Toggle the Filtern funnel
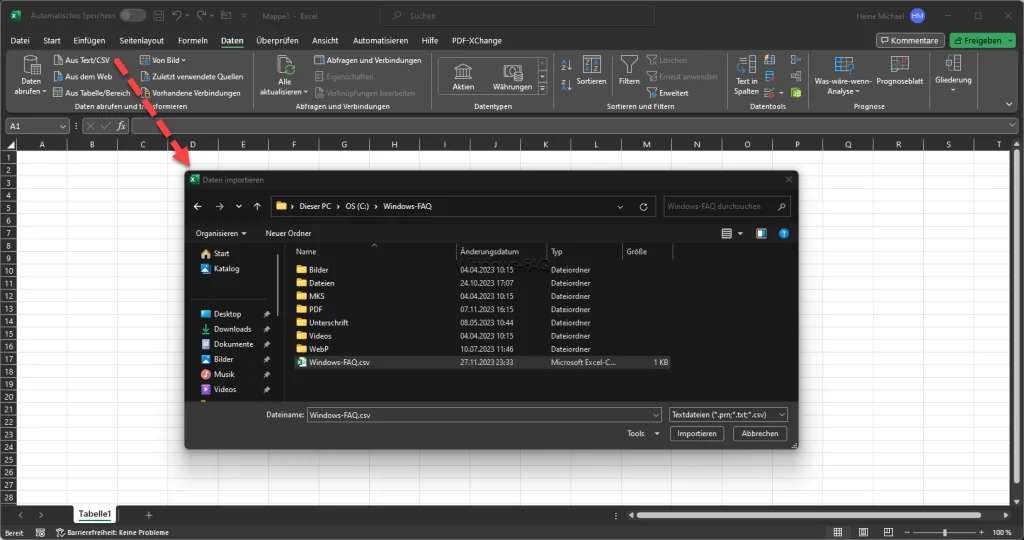The height and width of the screenshot is (540, 1024). (x=629, y=71)
